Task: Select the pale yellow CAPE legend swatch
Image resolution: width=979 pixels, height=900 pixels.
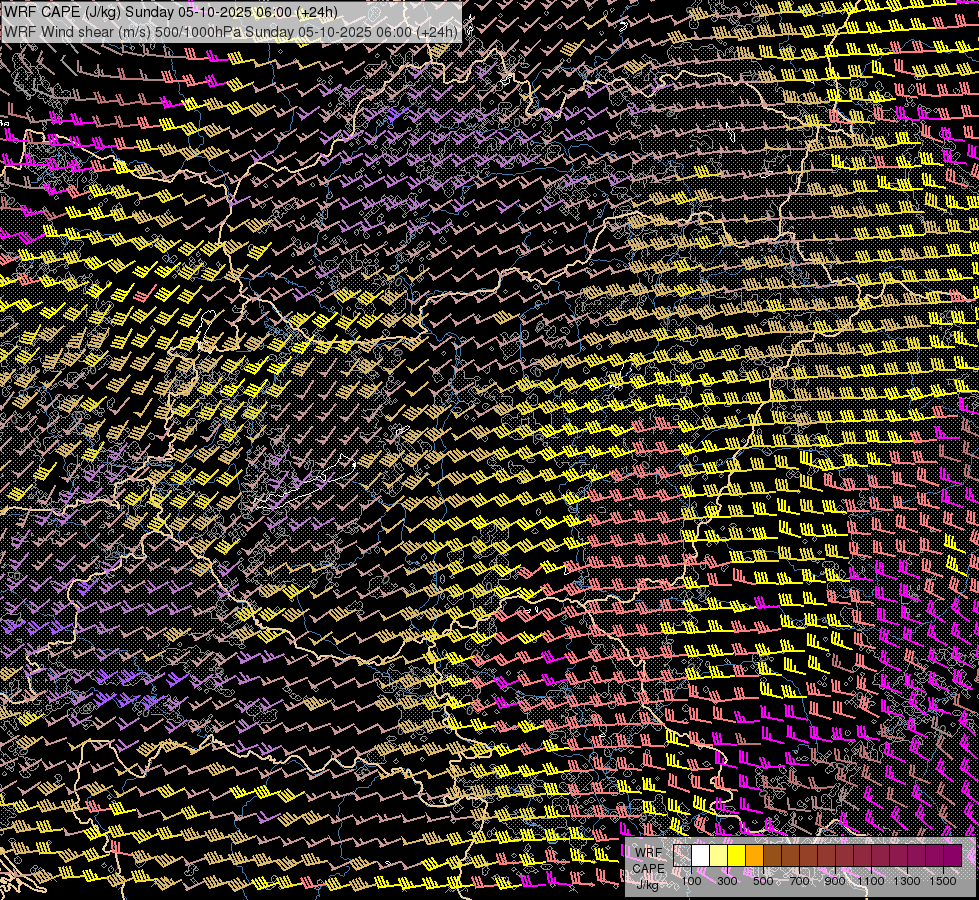Action: tap(719, 855)
